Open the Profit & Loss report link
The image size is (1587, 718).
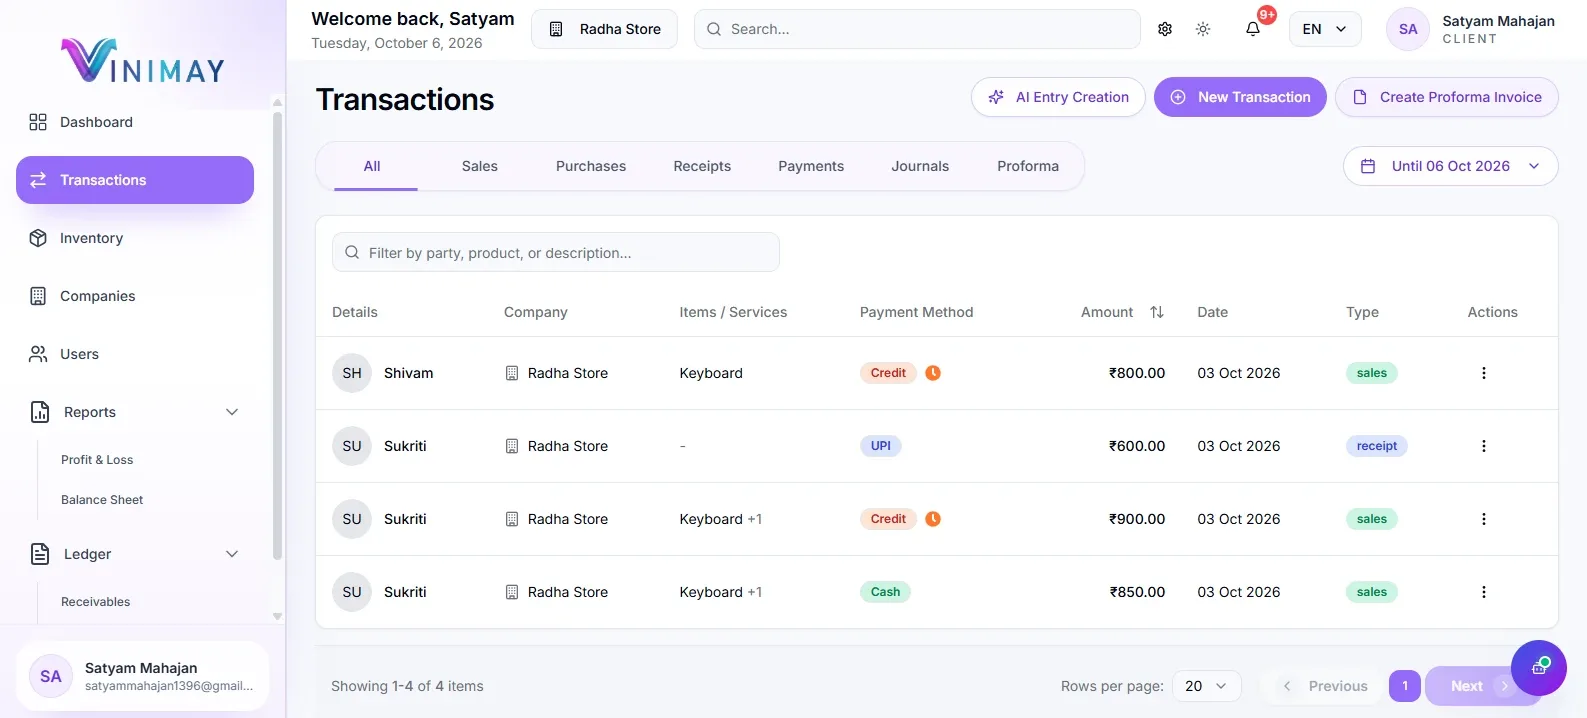coord(97,460)
